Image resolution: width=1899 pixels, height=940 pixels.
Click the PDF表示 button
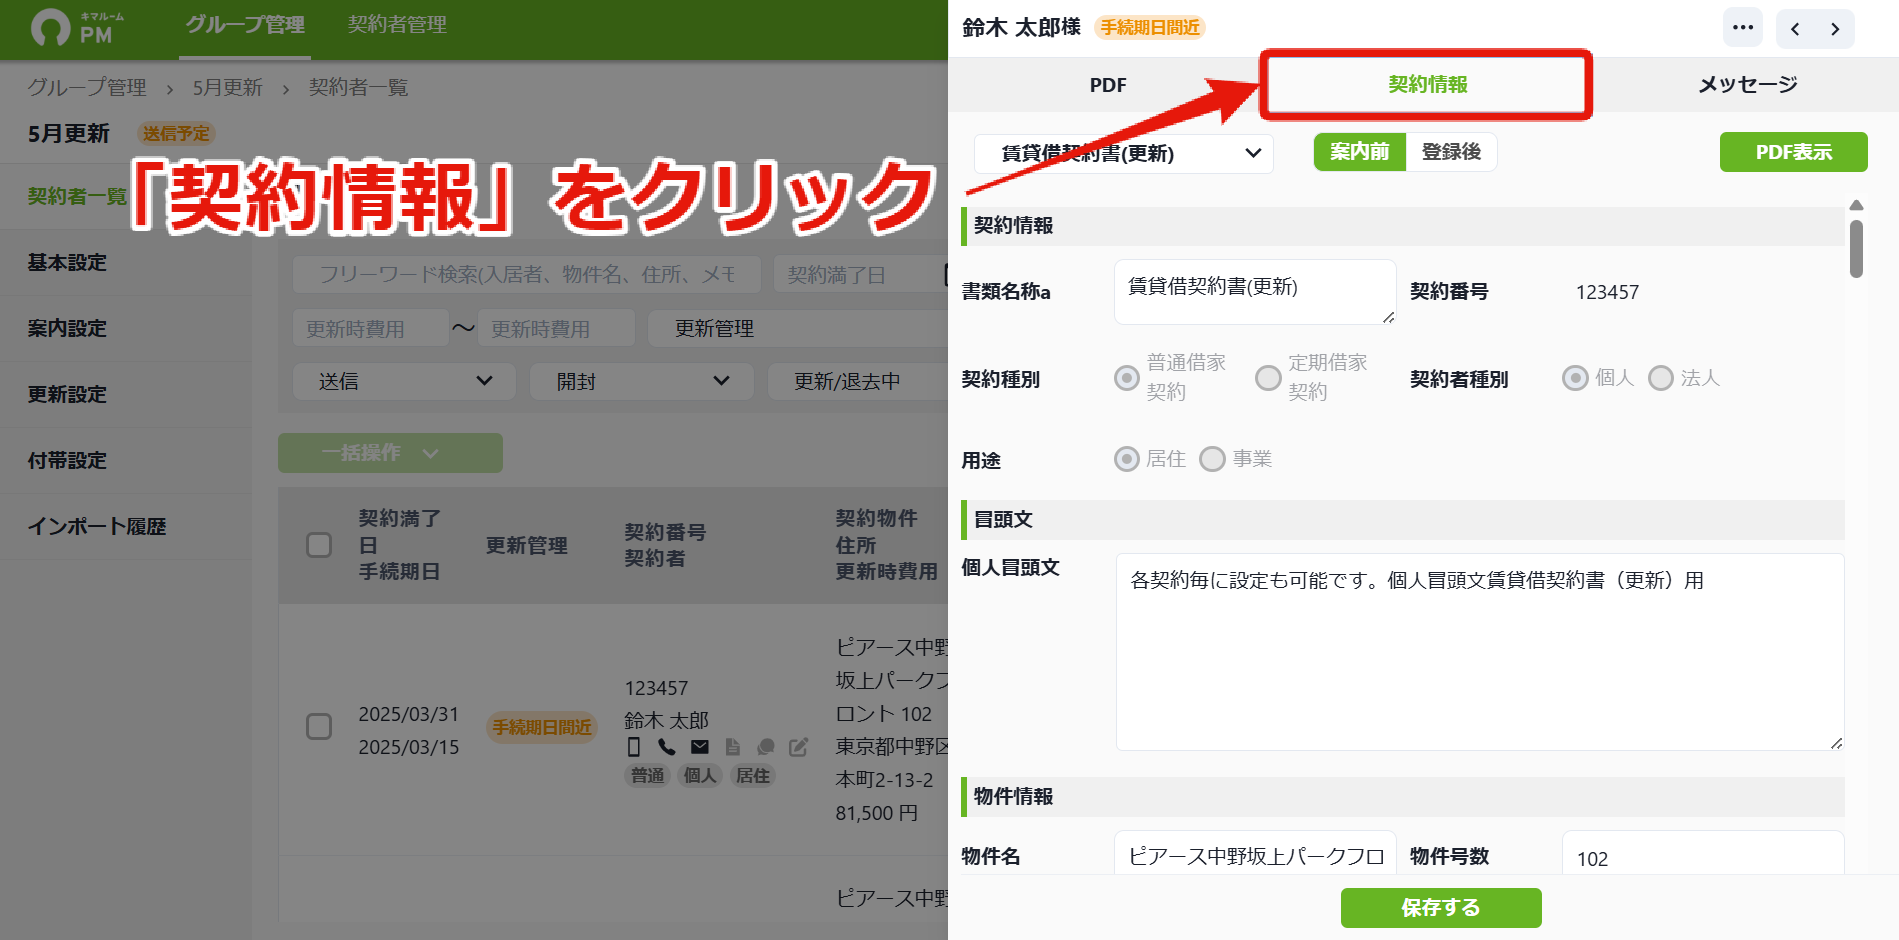click(1793, 152)
